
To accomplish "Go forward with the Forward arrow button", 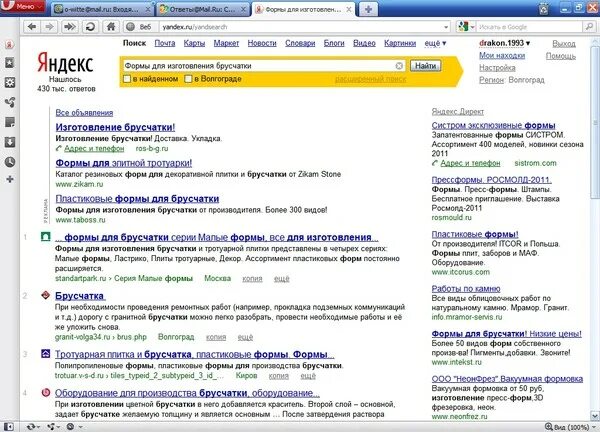I will [50, 27].
